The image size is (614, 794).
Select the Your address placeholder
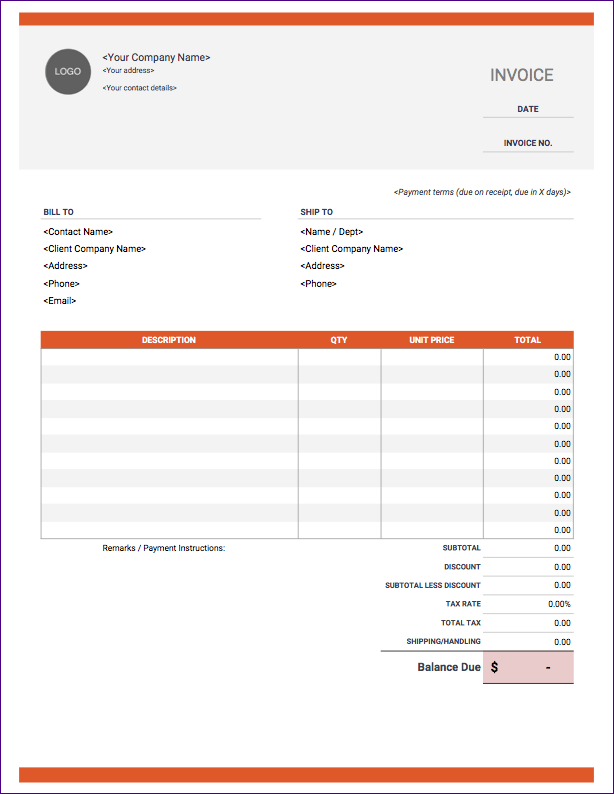tap(128, 70)
